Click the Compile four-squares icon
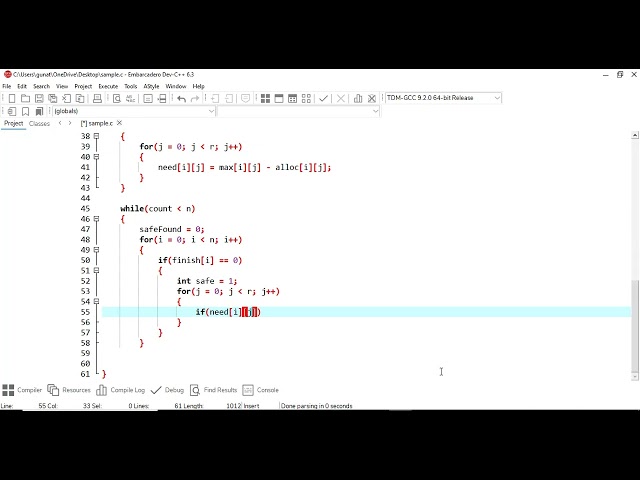Viewport: 640px width, 480px height. [265, 98]
